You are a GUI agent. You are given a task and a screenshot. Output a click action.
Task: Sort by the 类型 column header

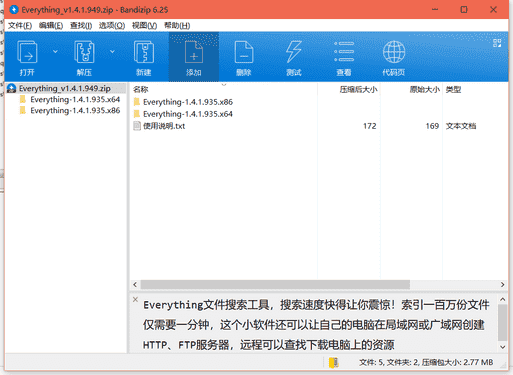pos(453,89)
